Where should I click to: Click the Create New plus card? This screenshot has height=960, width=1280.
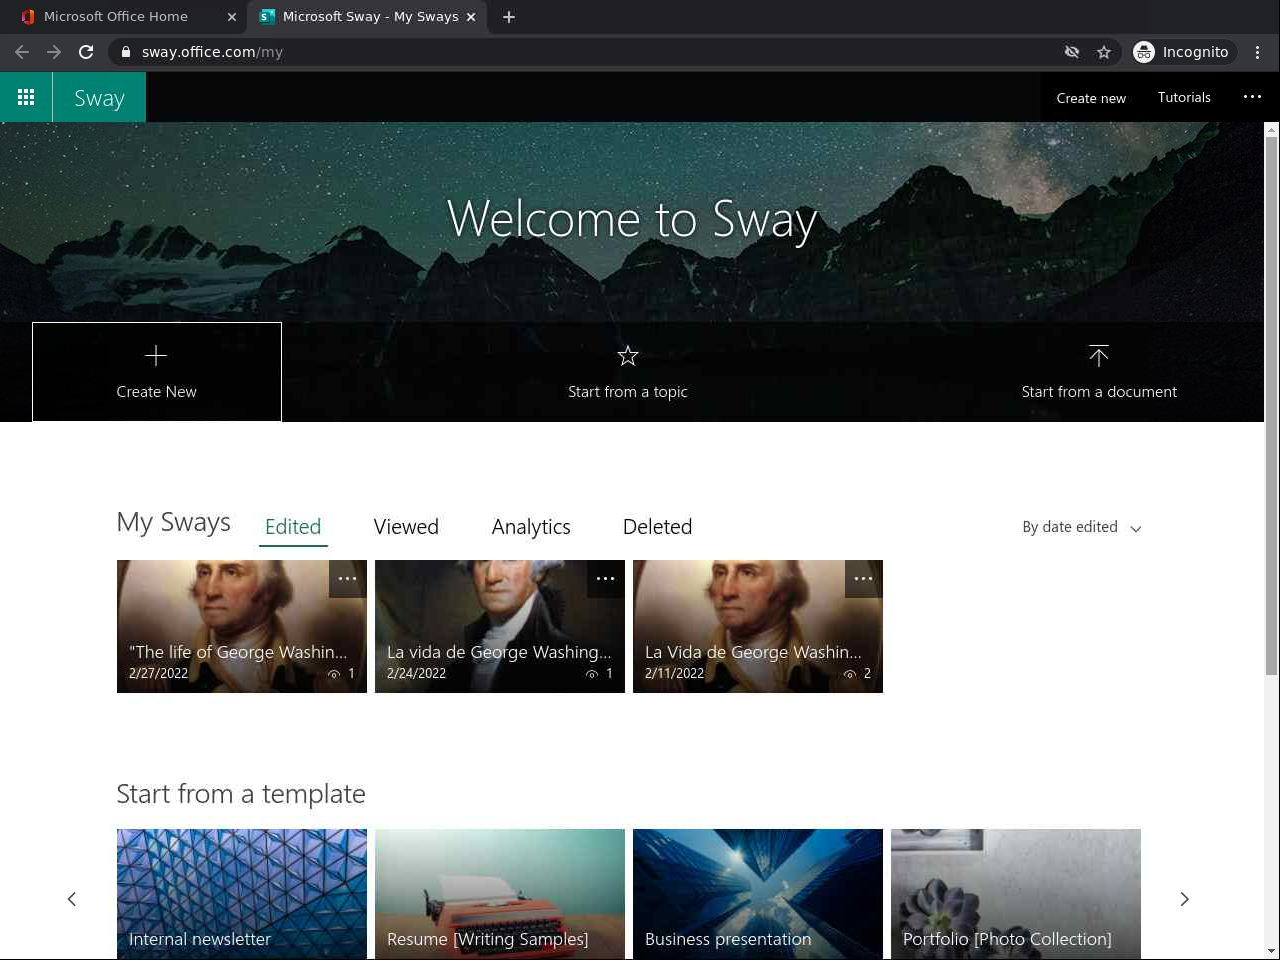tap(157, 372)
